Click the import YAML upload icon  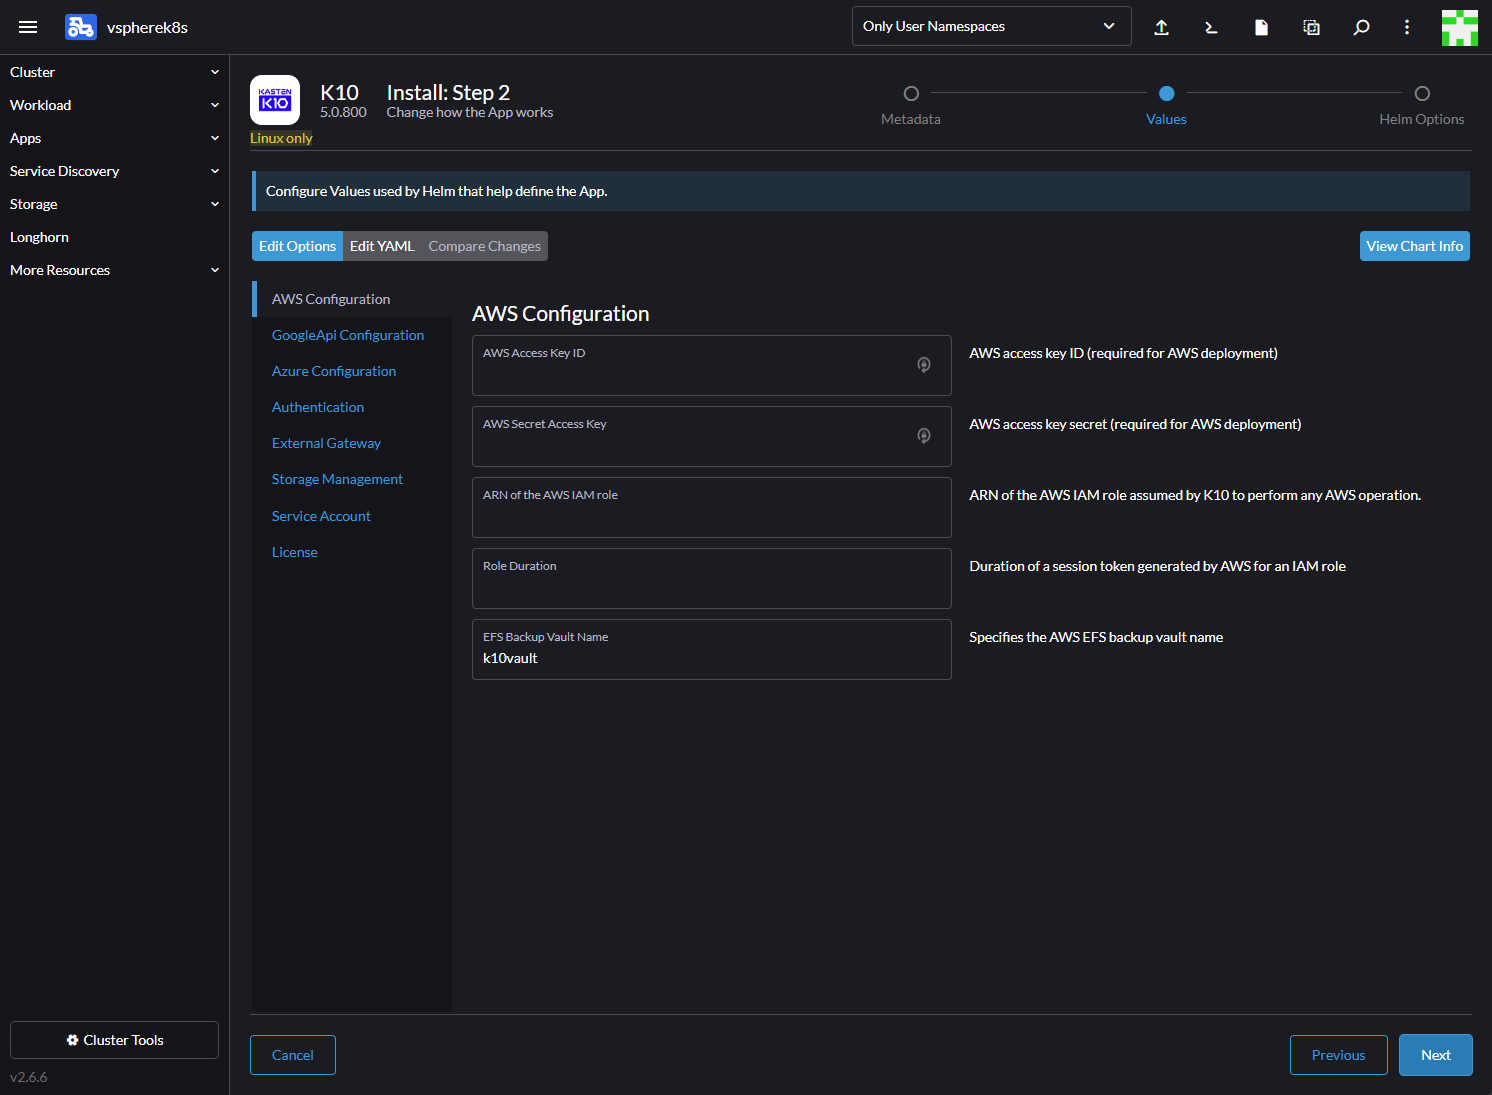pos(1161,27)
